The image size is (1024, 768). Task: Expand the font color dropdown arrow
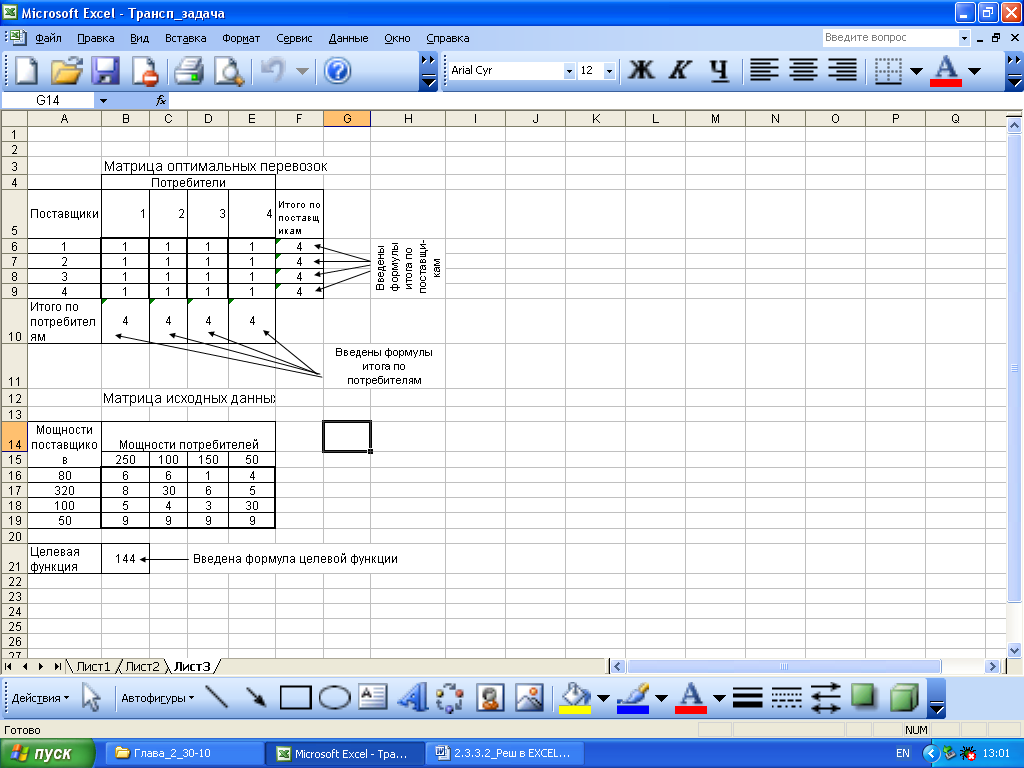[974, 71]
